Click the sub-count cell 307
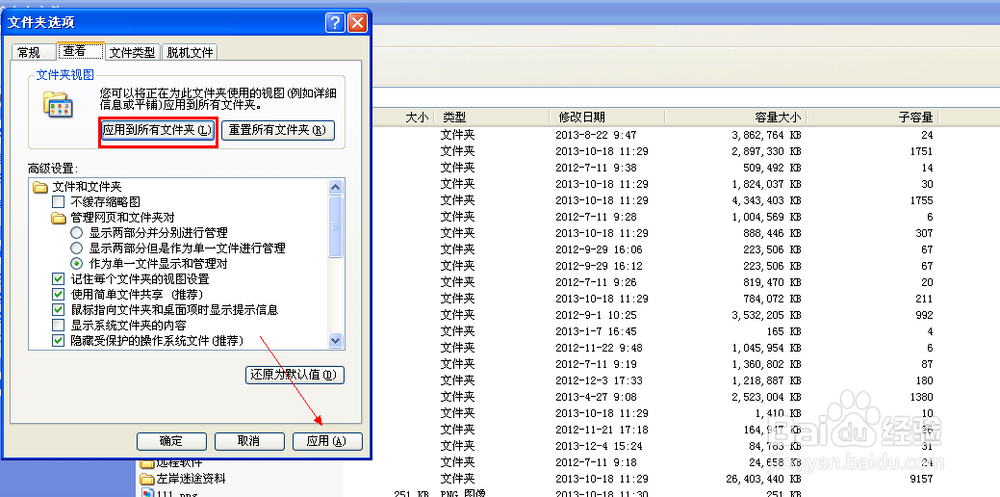 (x=925, y=234)
